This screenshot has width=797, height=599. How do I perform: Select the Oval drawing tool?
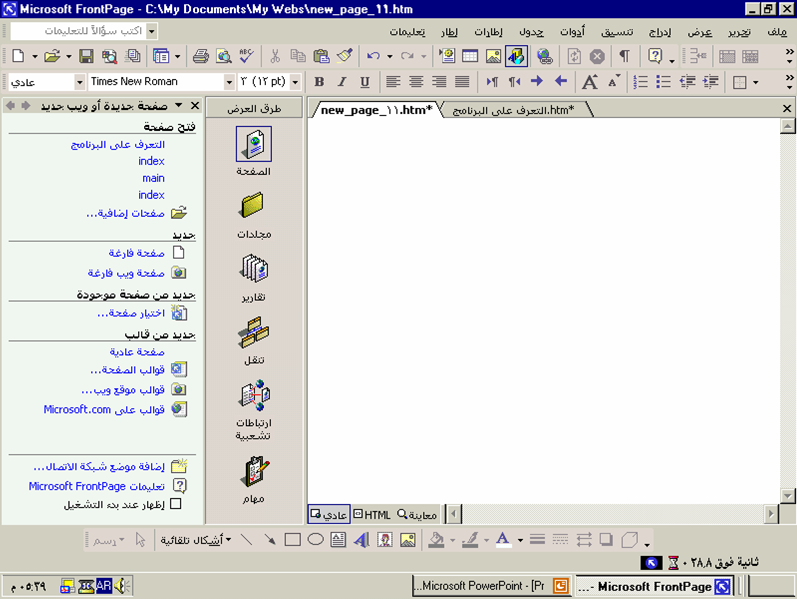316,540
